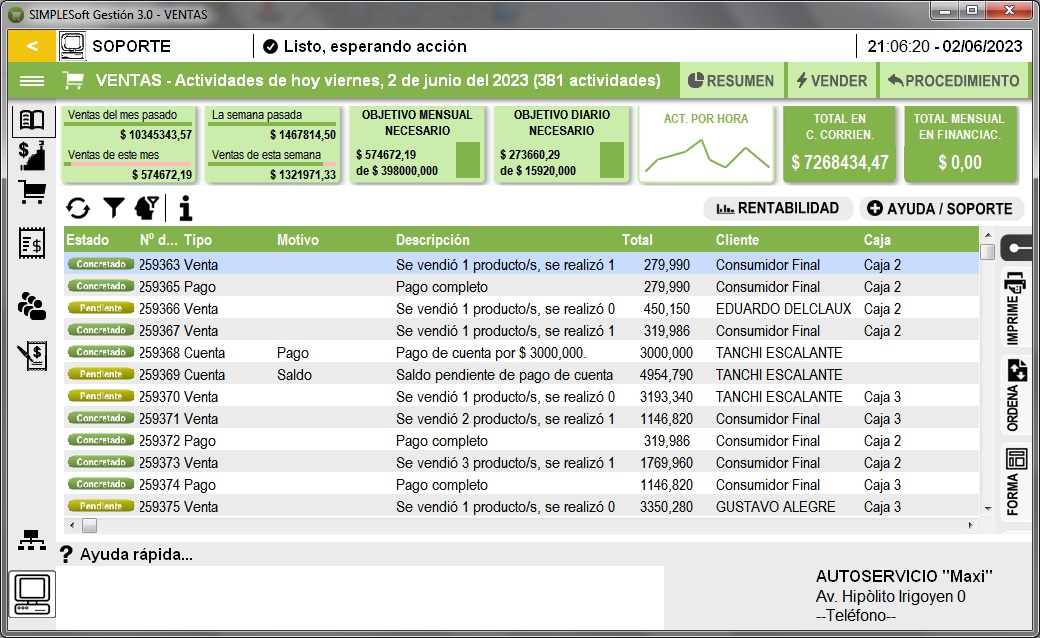Open the hamburger menu in green bar
1040x638 pixels.
pyautogui.click(x=32, y=81)
